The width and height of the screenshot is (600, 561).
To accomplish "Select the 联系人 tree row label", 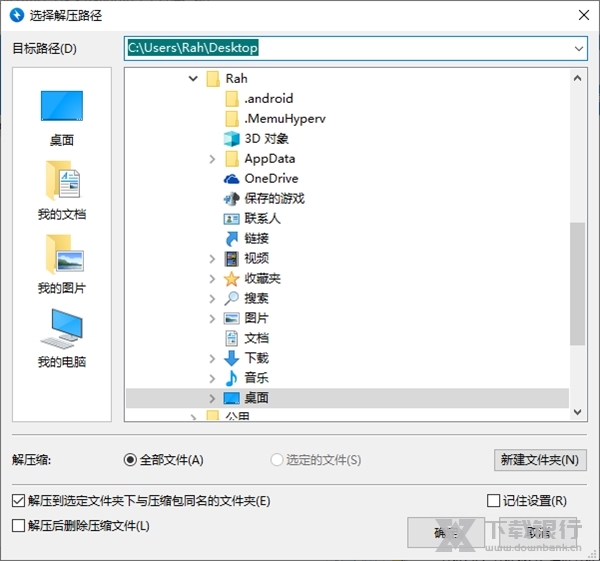I will pyautogui.click(x=262, y=219).
